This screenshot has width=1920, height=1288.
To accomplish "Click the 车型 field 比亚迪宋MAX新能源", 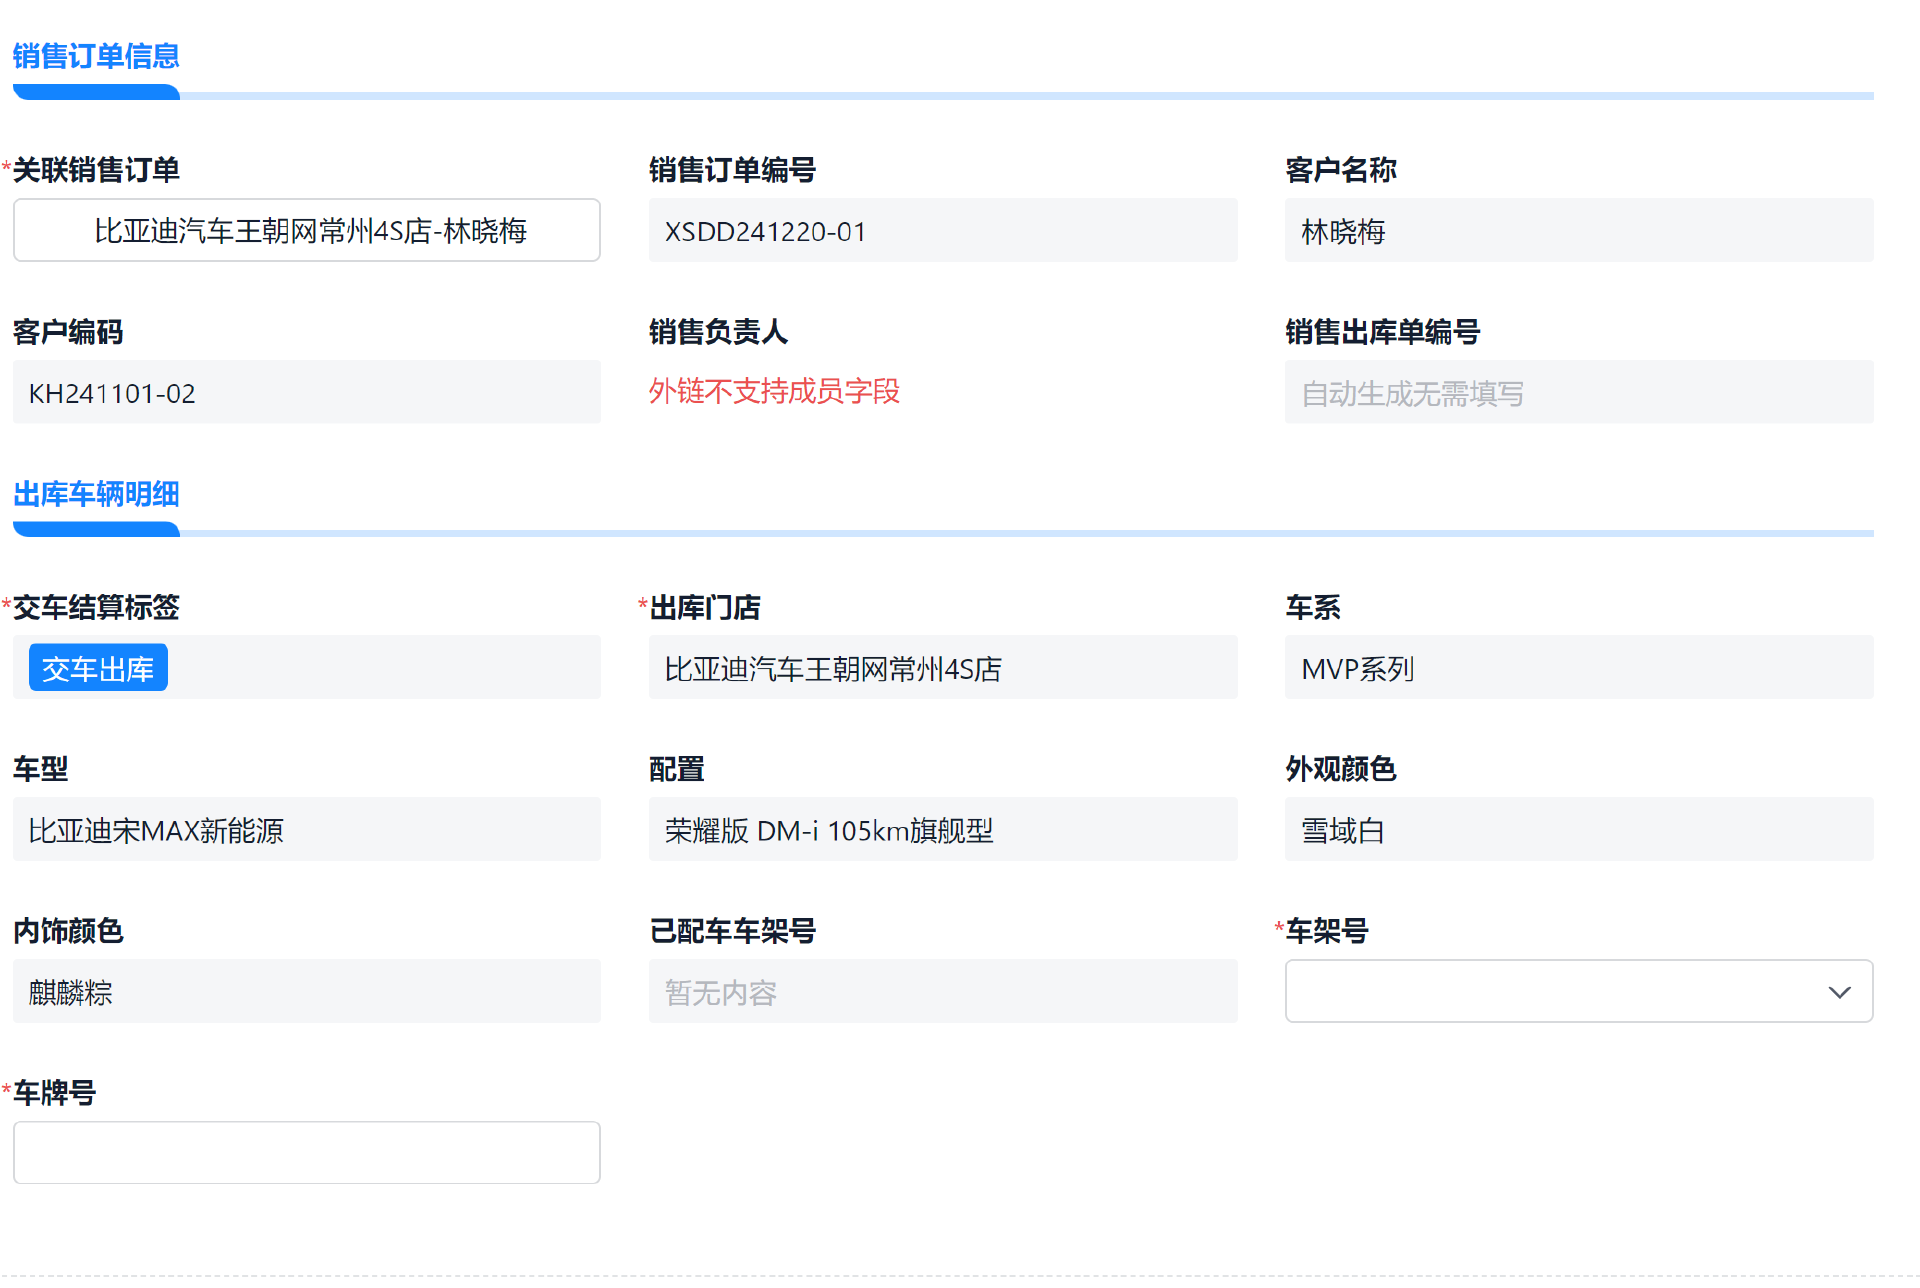I will point(307,830).
